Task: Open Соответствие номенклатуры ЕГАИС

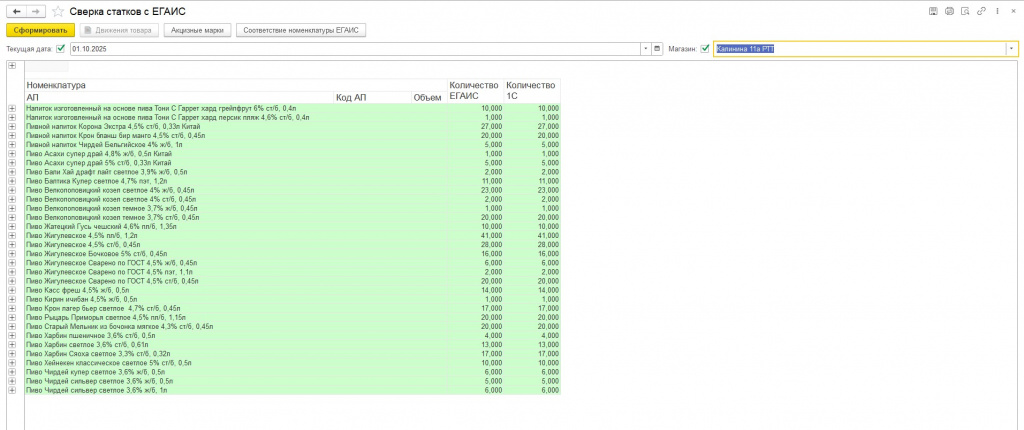Action: click(301, 30)
